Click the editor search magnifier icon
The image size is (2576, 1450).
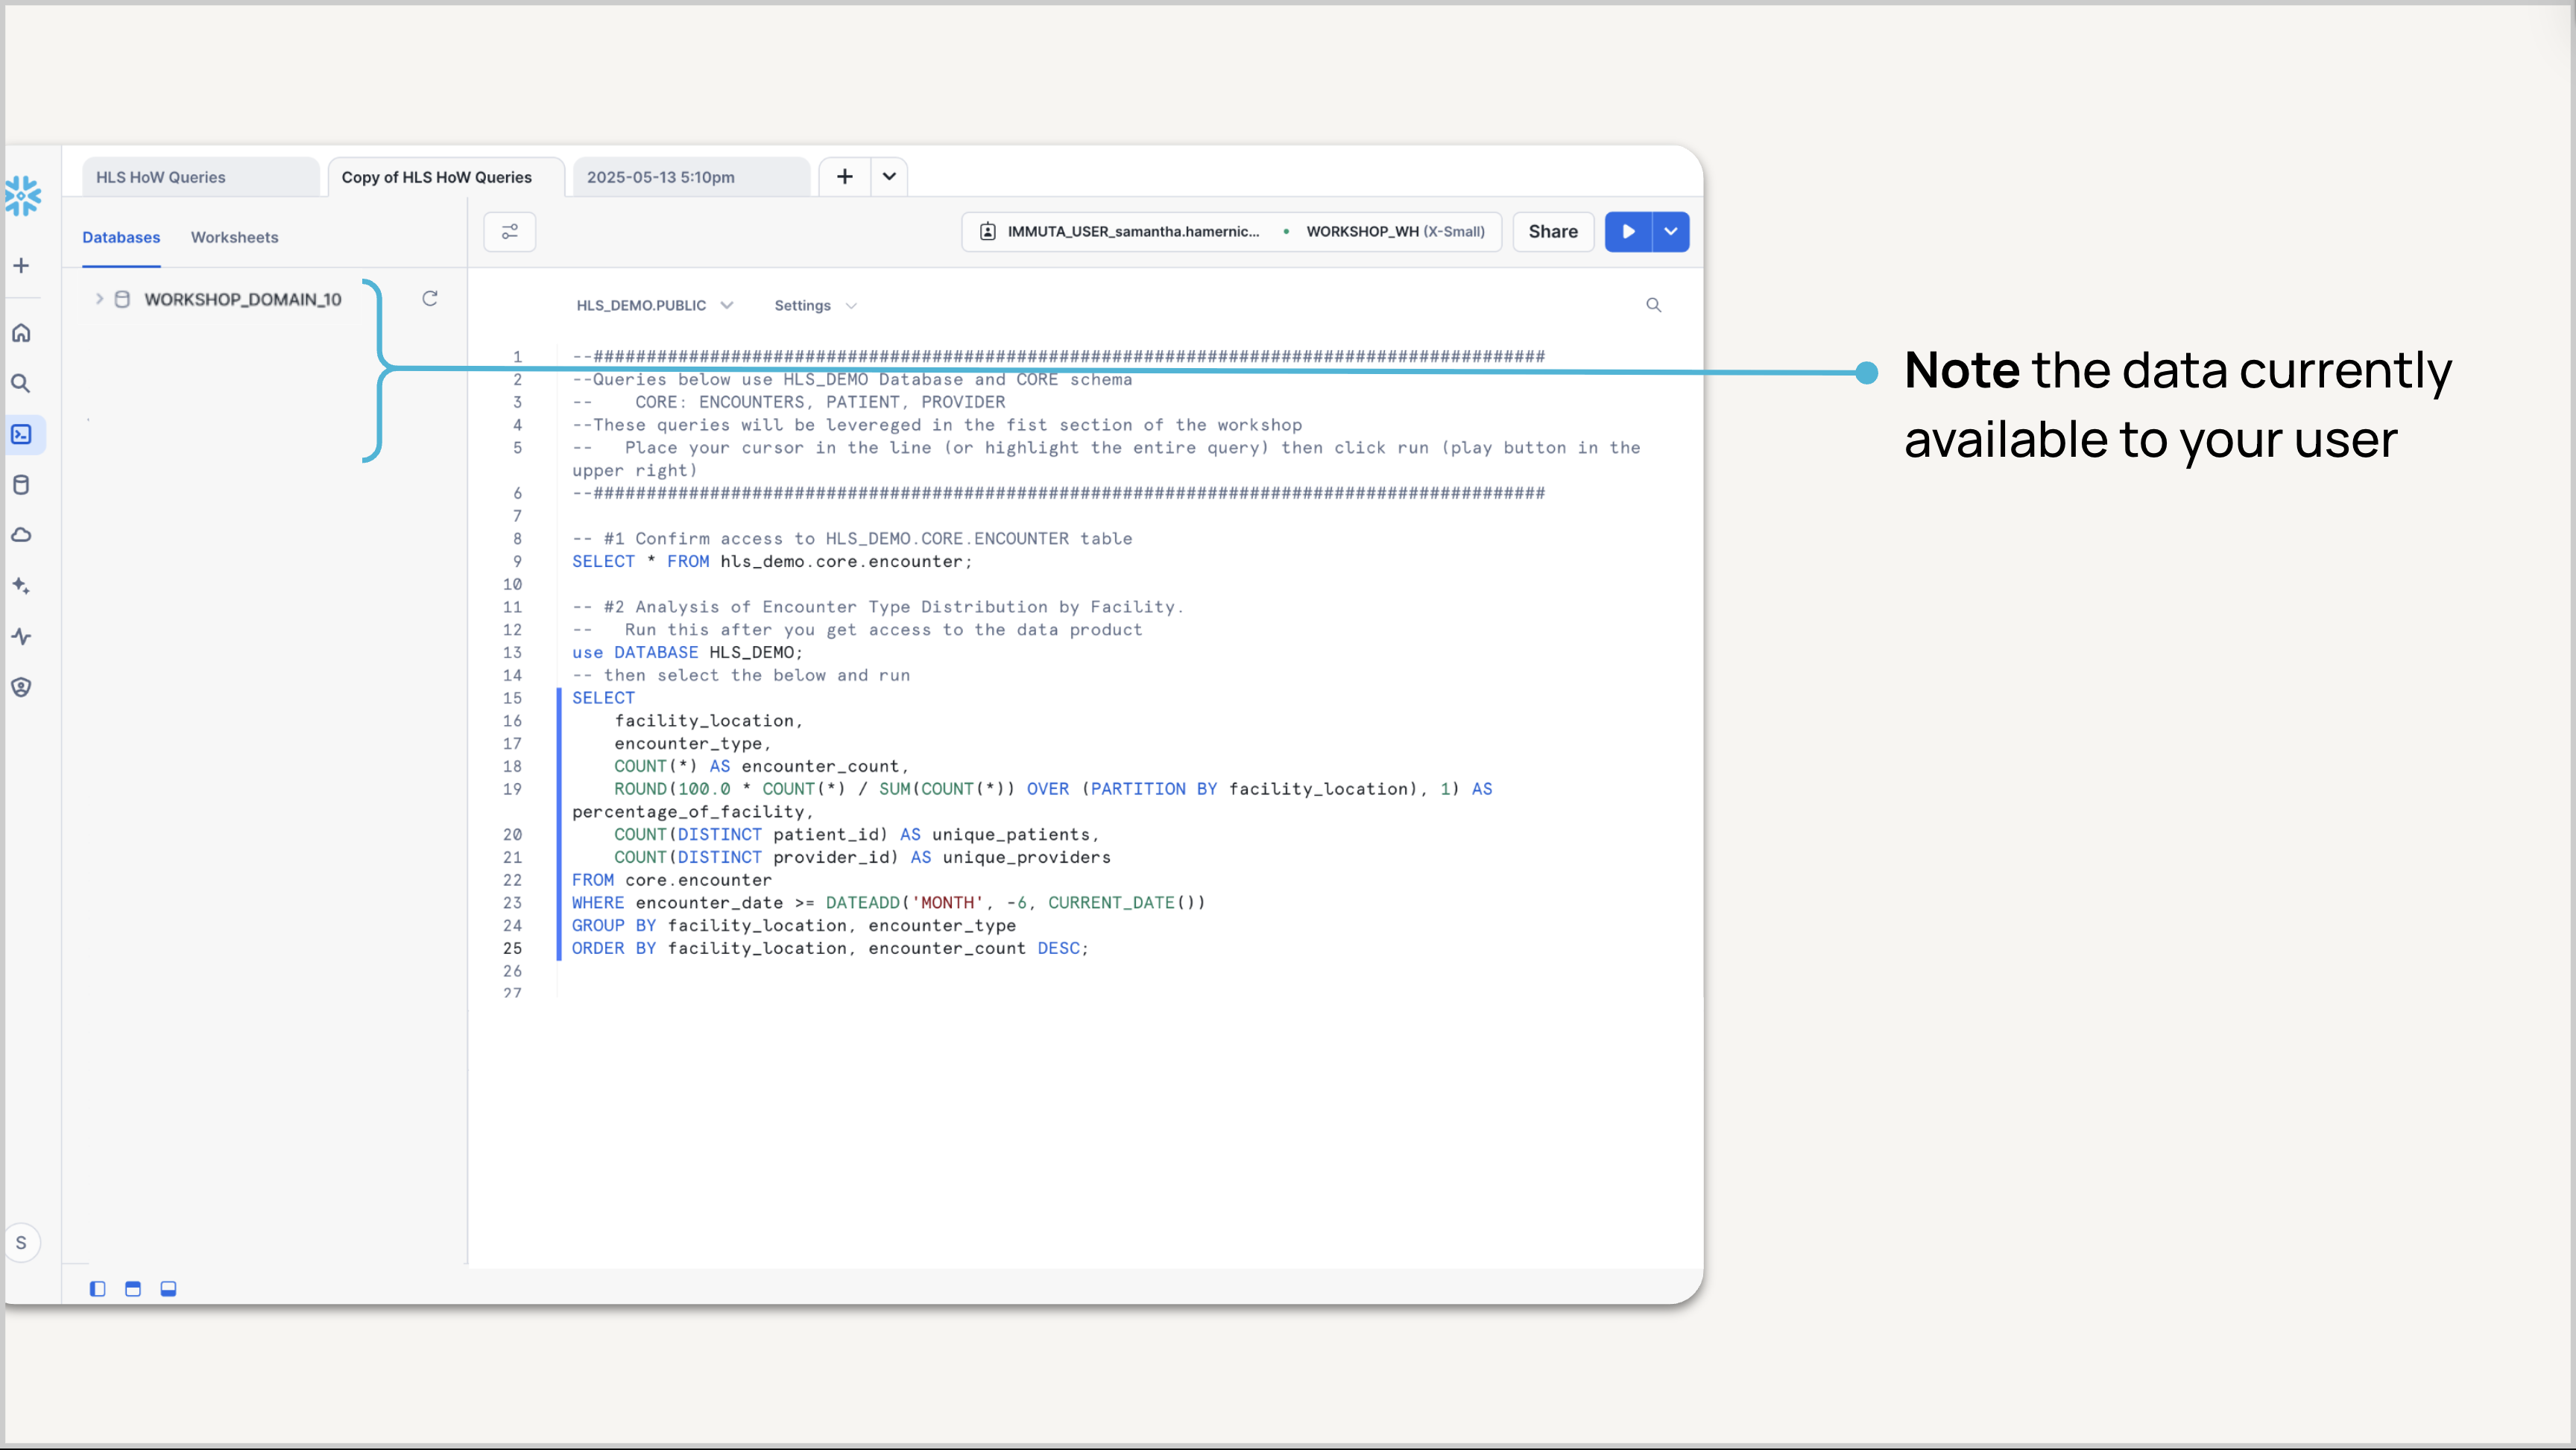pos(1653,305)
